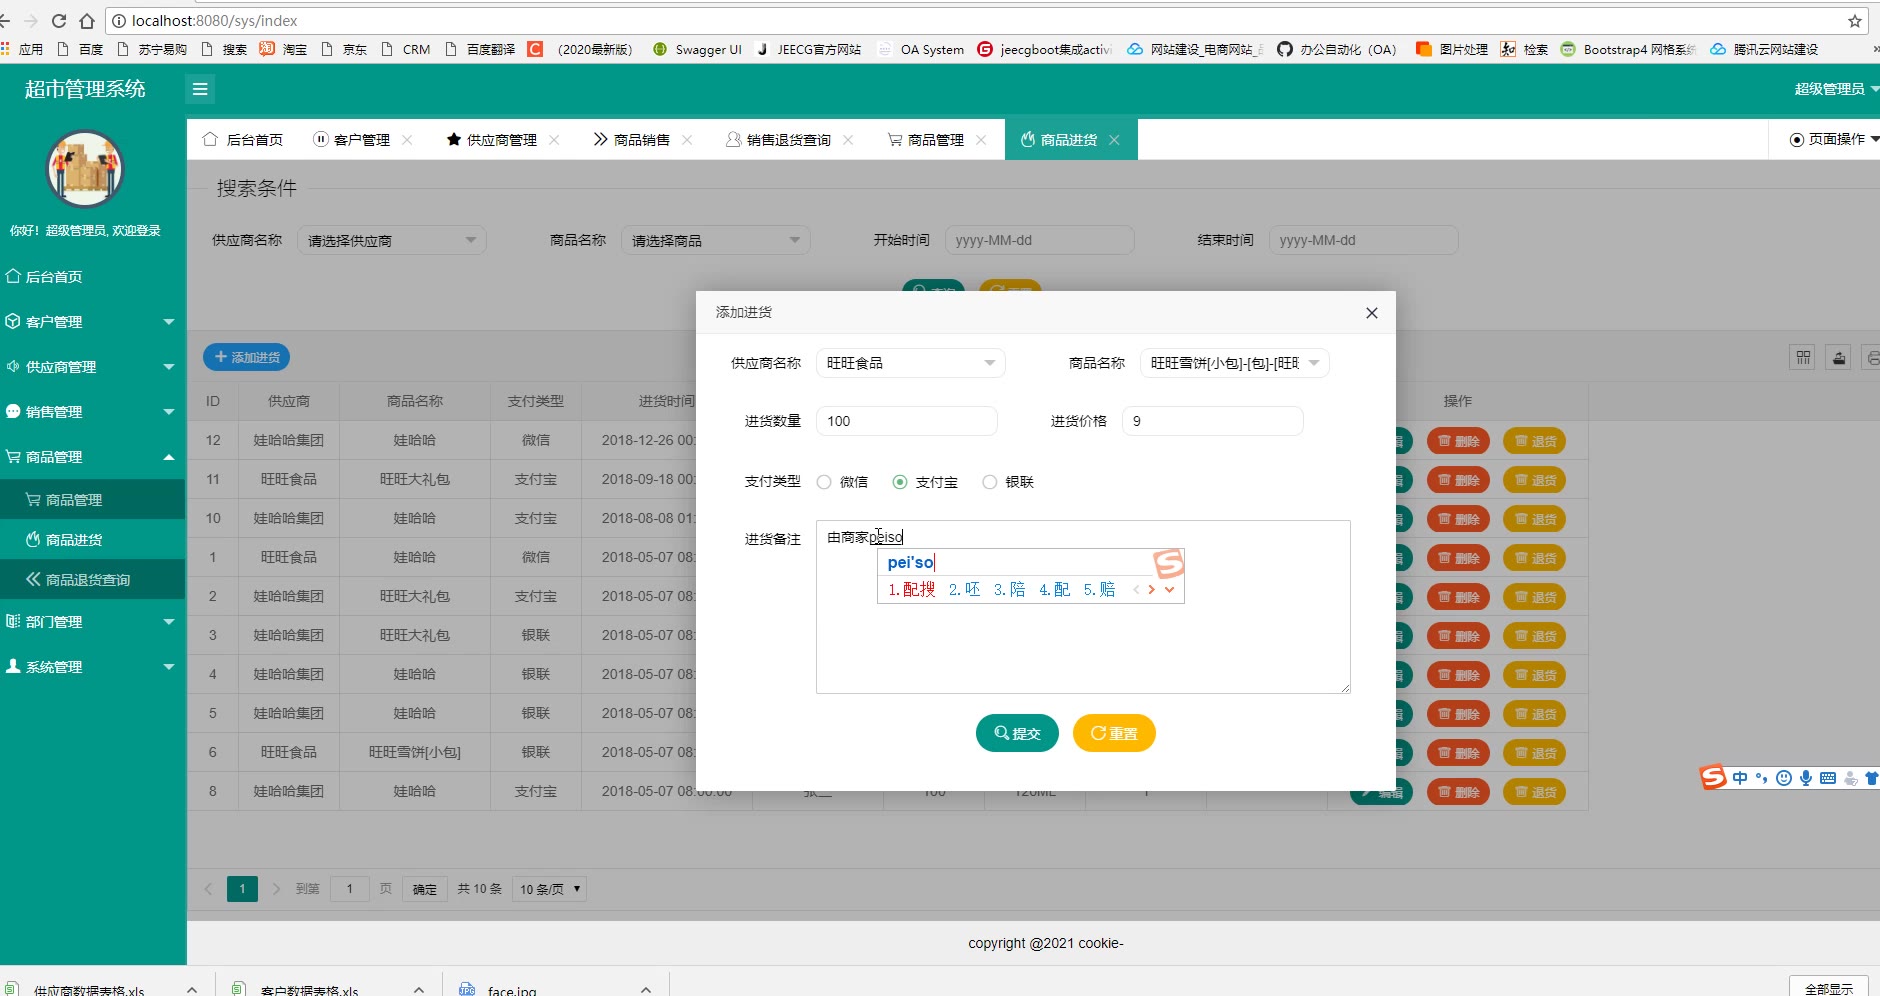Click the browser reload icon
This screenshot has height=996, width=1880.
pos(59,21)
